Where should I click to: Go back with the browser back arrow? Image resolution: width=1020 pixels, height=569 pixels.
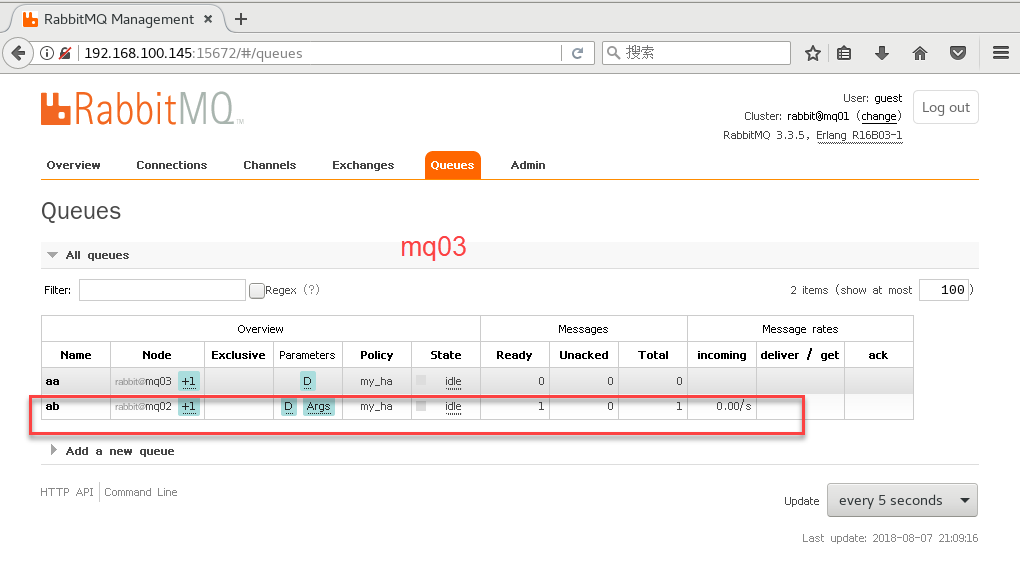tap(19, 53)
